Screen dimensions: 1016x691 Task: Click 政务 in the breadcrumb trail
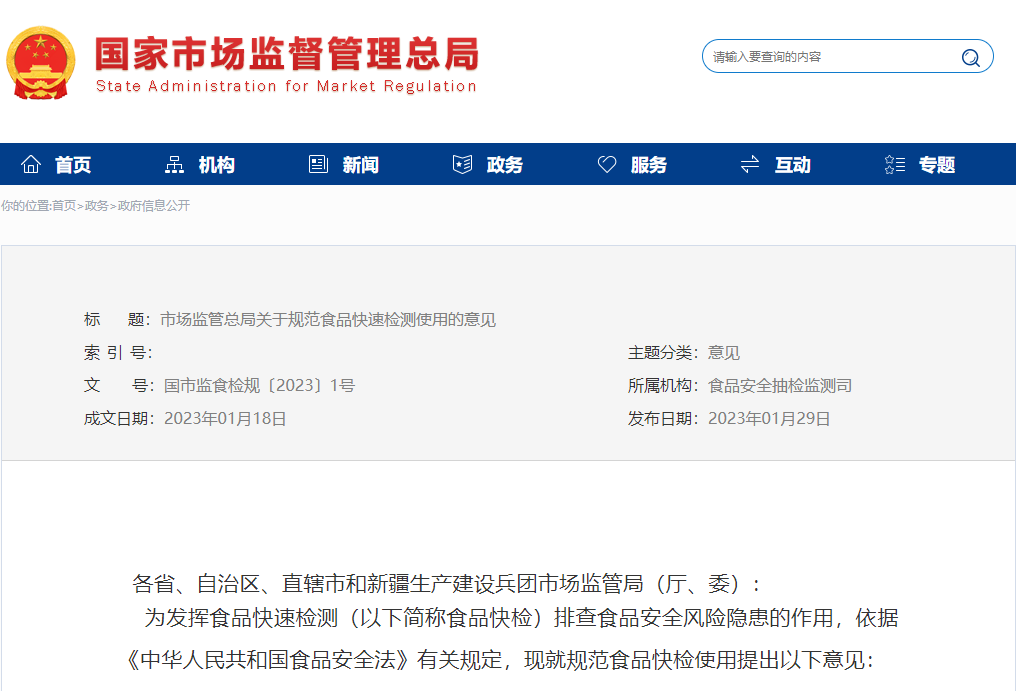(96, 206)
